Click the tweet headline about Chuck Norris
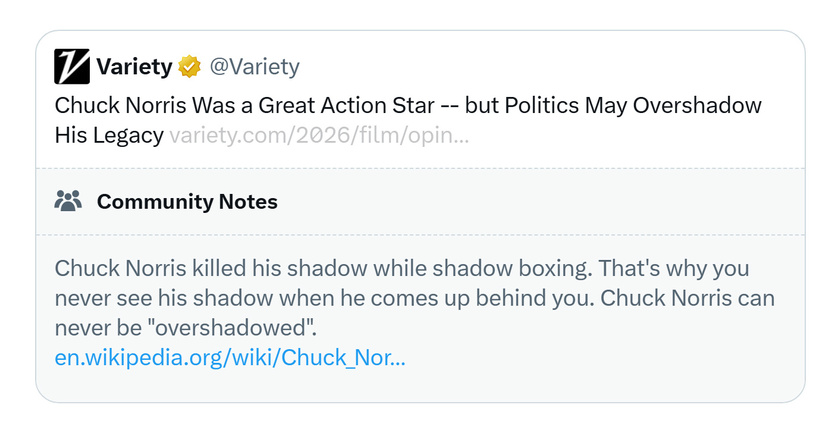The height and width of the screenshot is (436, 838). (x=400, y=106)
